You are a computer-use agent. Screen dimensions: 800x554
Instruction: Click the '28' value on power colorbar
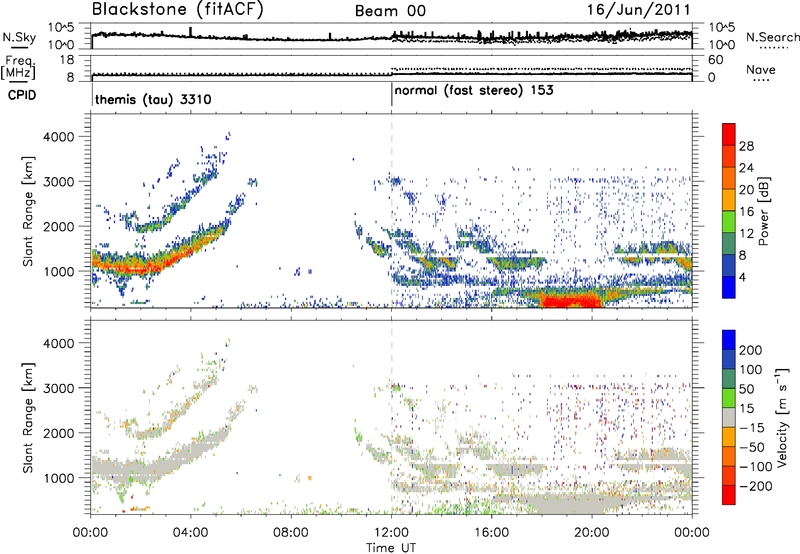(x=746, y=146)
